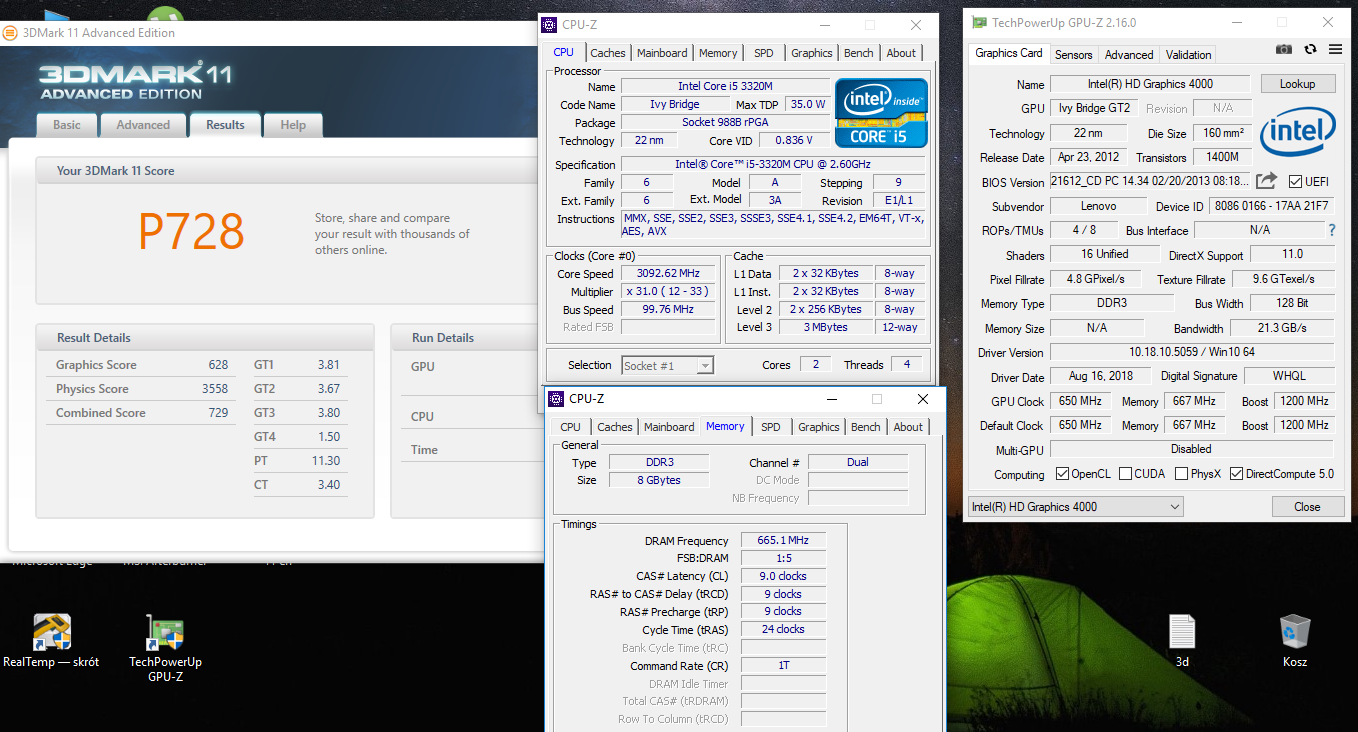
Task: Open the Caches tab in top CPU-Z
Action: pos(607,53)
